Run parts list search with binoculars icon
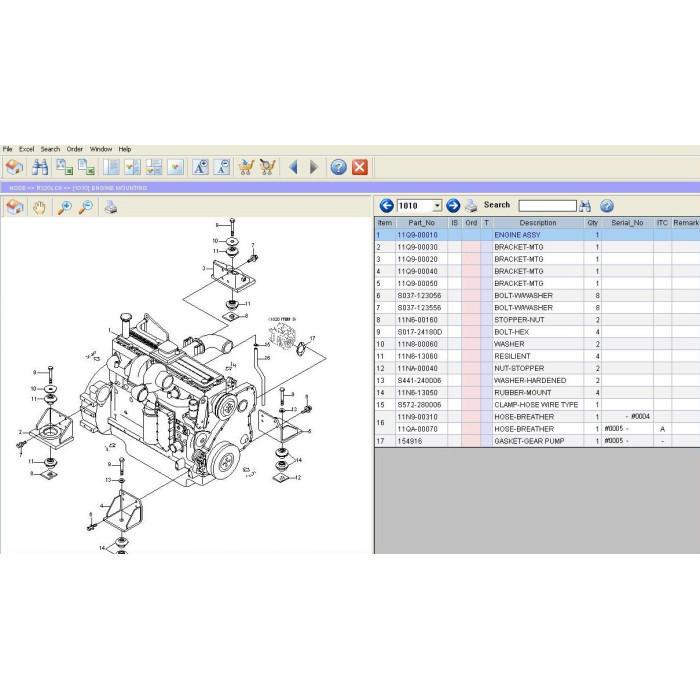Viewport: 700px width, 700px height. coord(585,206)
